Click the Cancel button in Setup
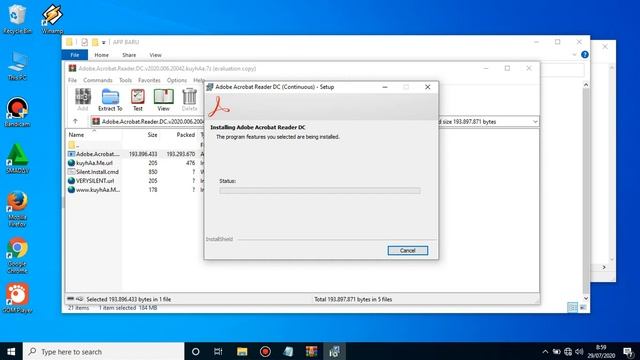Image resolution: width=640 pixels, height=360 pixels. (408, 250)
